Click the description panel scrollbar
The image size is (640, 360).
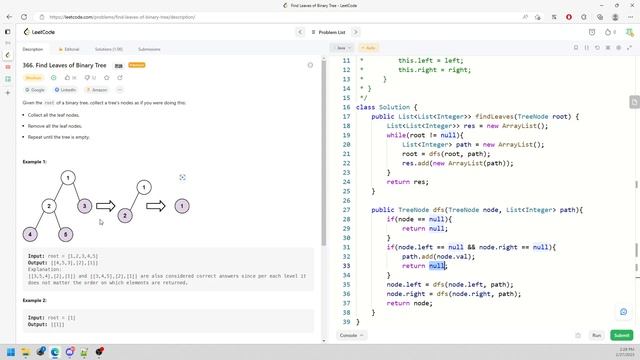(x=324, y=153)
